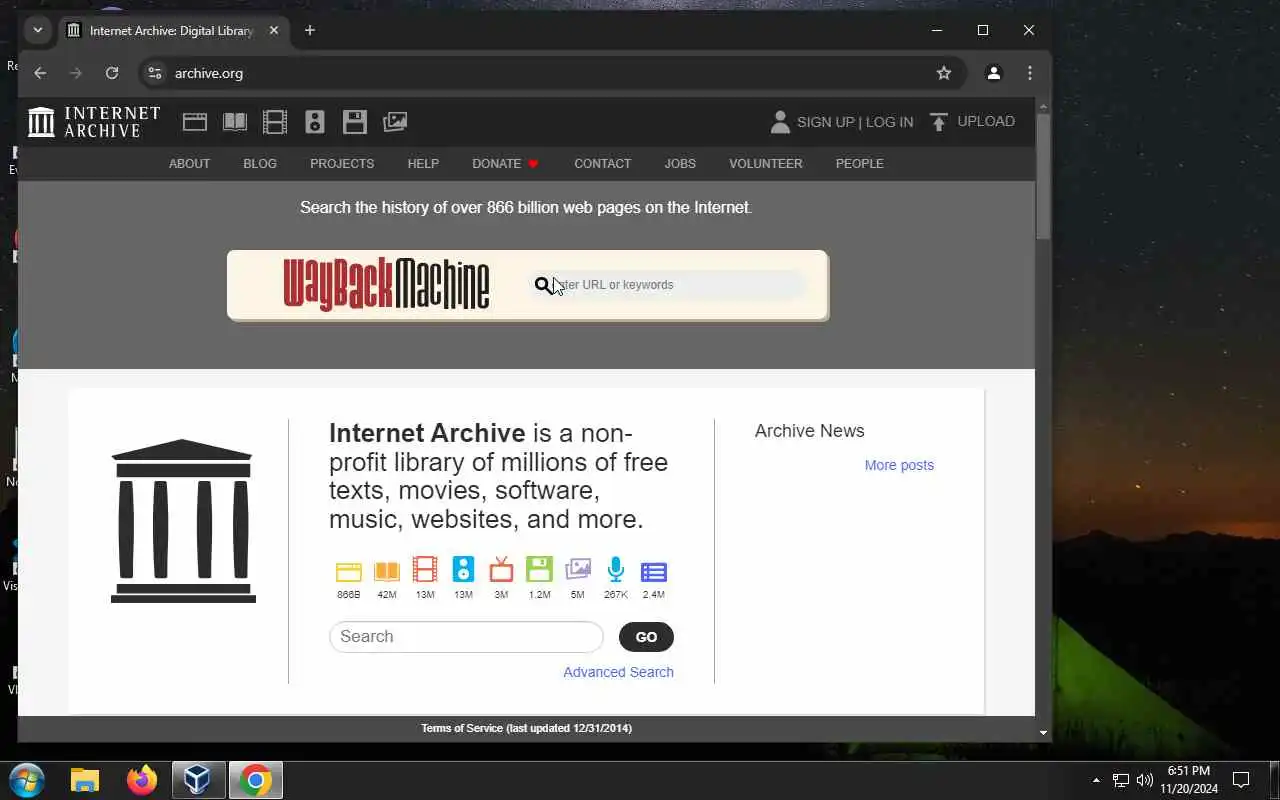The height and width of the screenshot is (800, 1280).
Task: Open the Video film icon in top nav
Action: (x=275, y=122)
